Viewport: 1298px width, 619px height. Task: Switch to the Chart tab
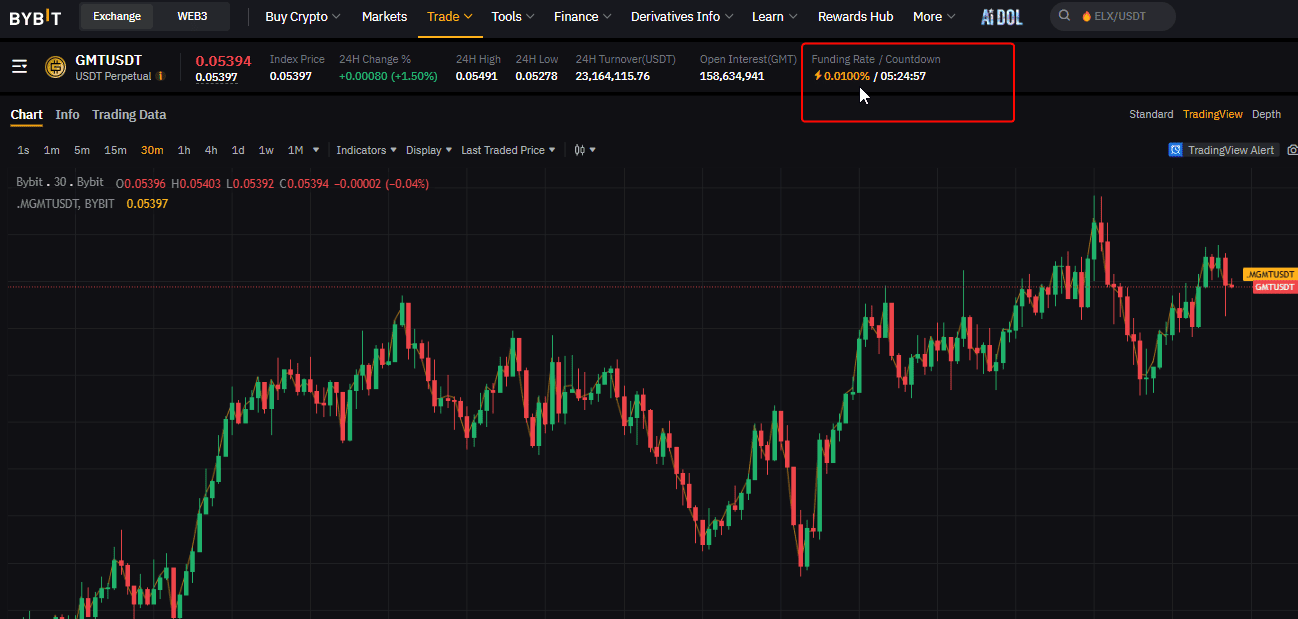(26, 115)
